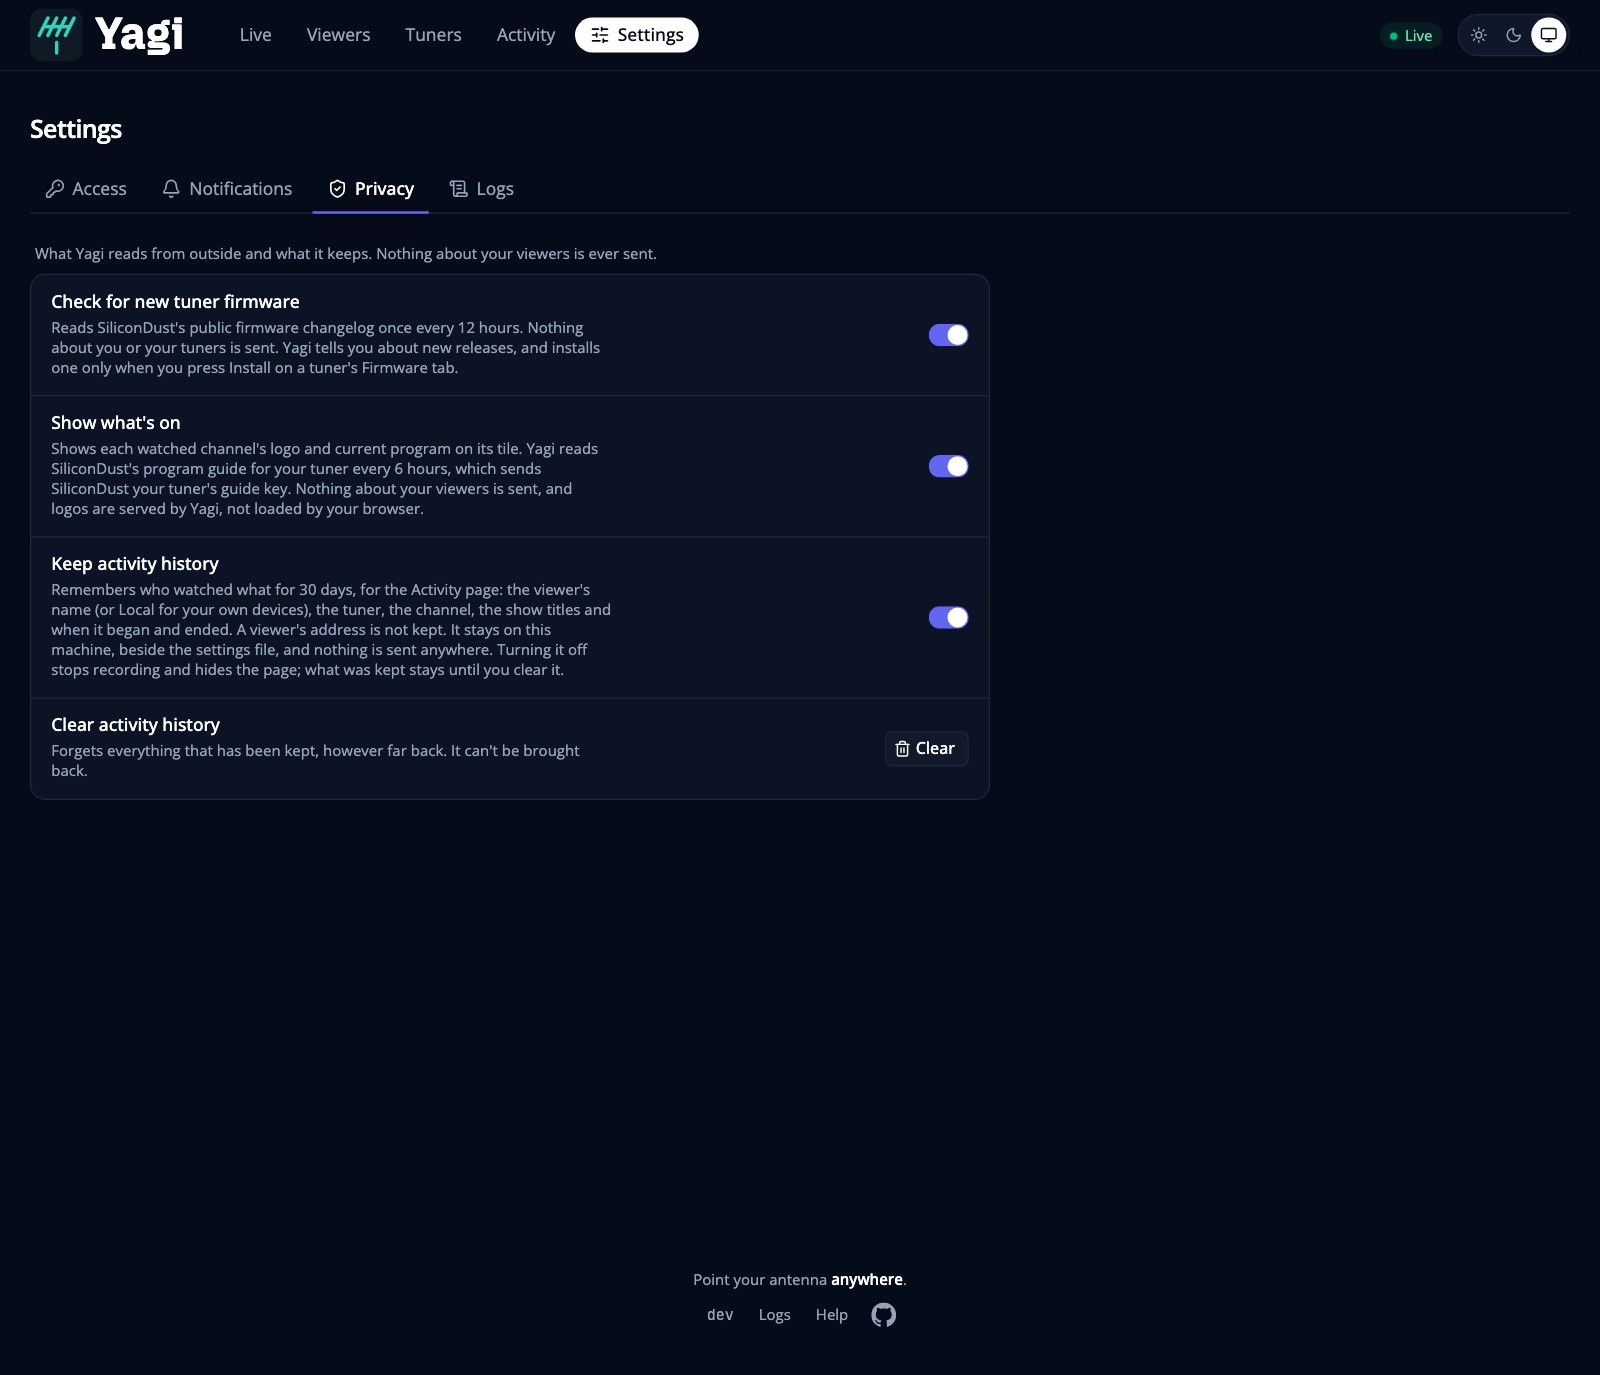Disable Check for new tuner firmware
Viewport: 1600px width, 1375px height.
click(x=948, y=335)
